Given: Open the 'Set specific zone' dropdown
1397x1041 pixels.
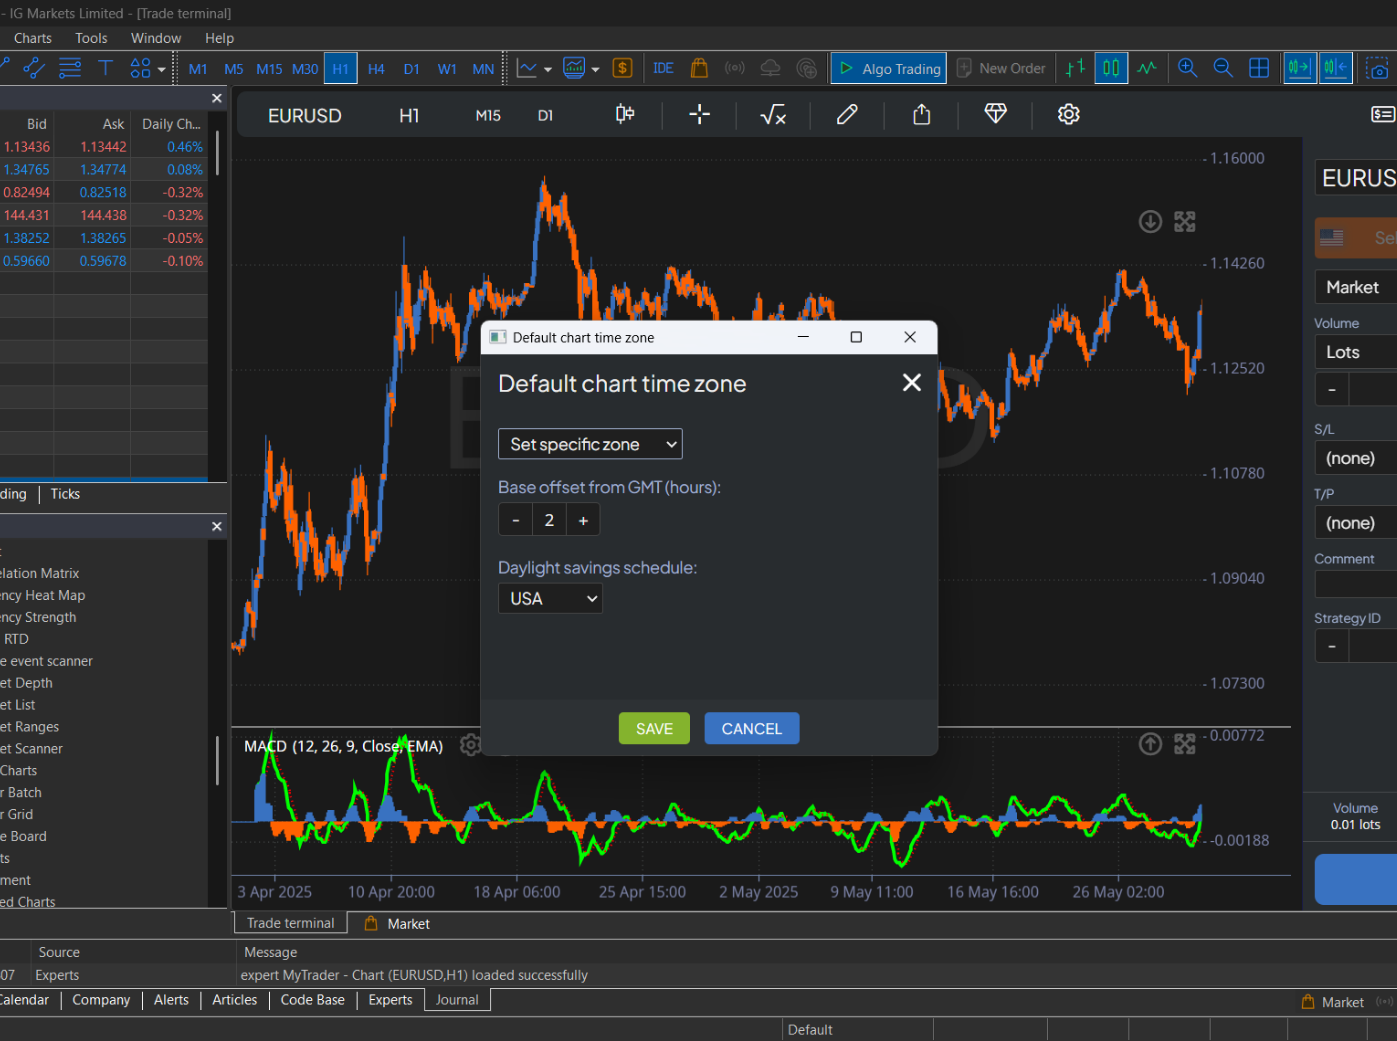Looking at the screenshot, I should [590, 444].
